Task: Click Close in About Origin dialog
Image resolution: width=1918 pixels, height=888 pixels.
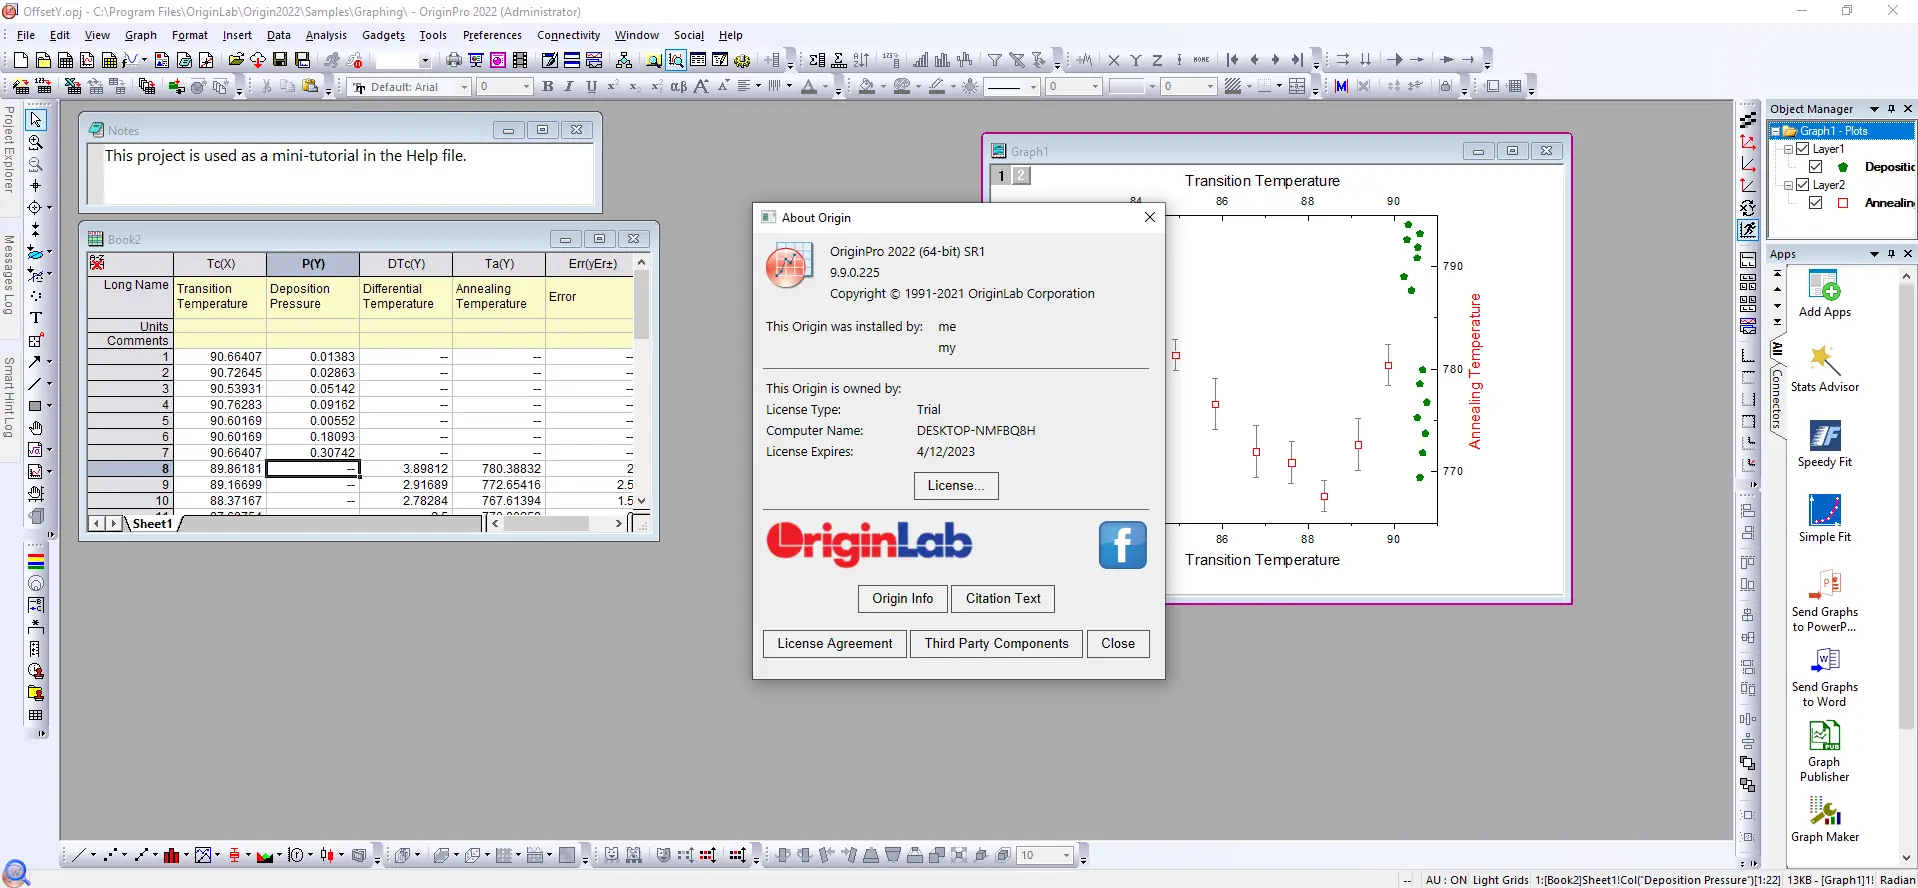Action: [x=1118, y=643]
